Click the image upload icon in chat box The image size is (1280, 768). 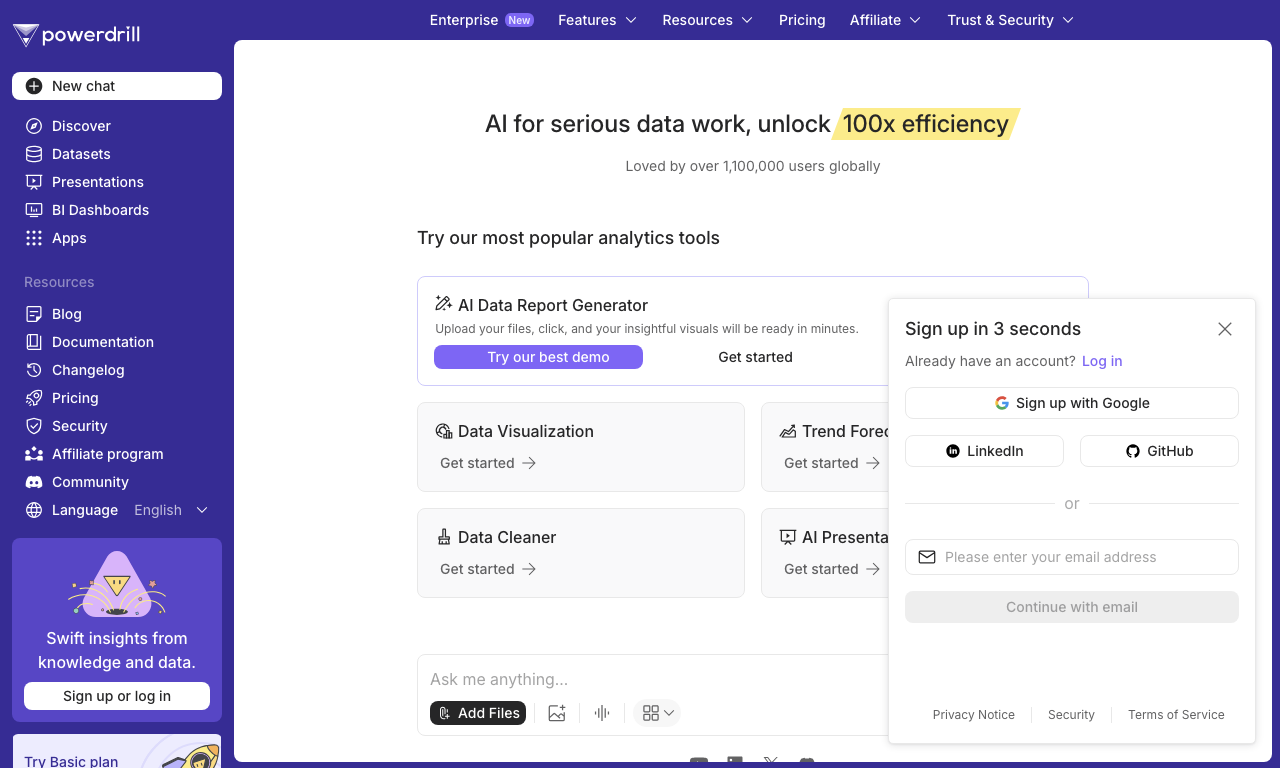point(557,713)
